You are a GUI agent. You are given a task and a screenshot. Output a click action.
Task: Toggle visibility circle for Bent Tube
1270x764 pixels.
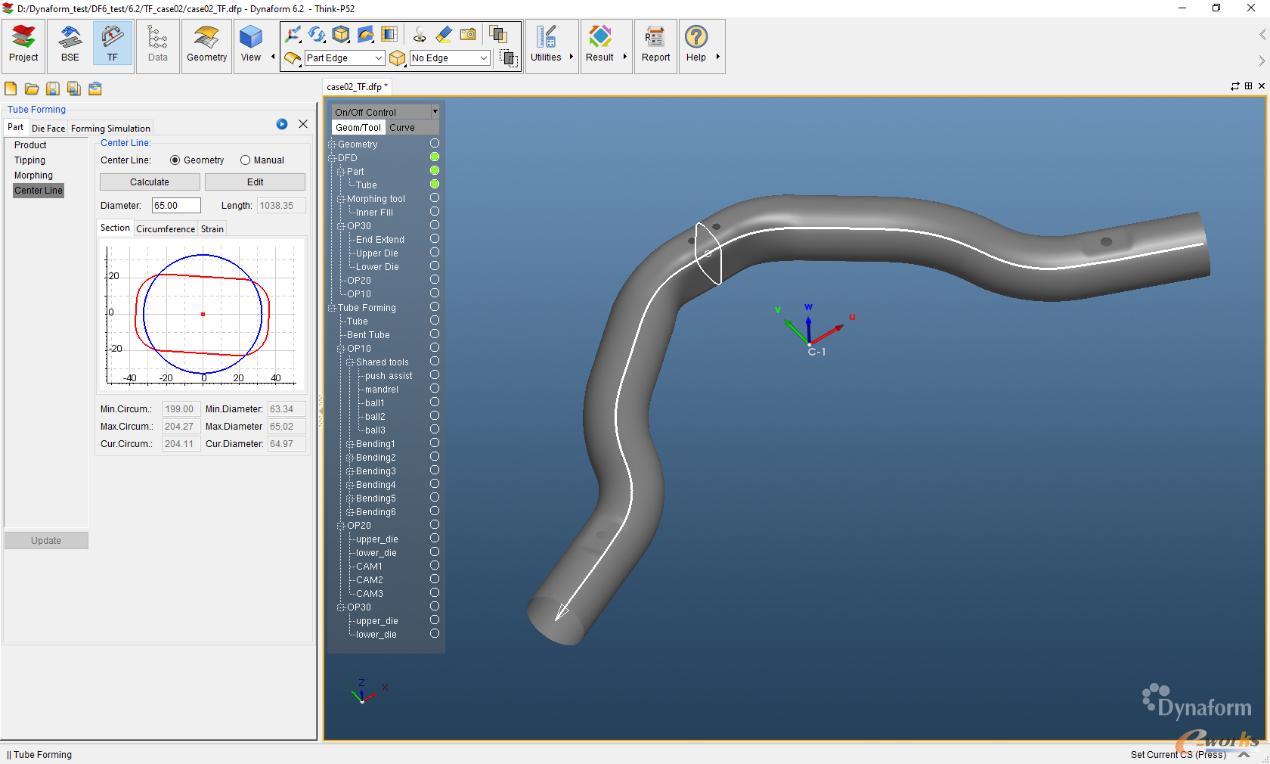coord(434,334)
